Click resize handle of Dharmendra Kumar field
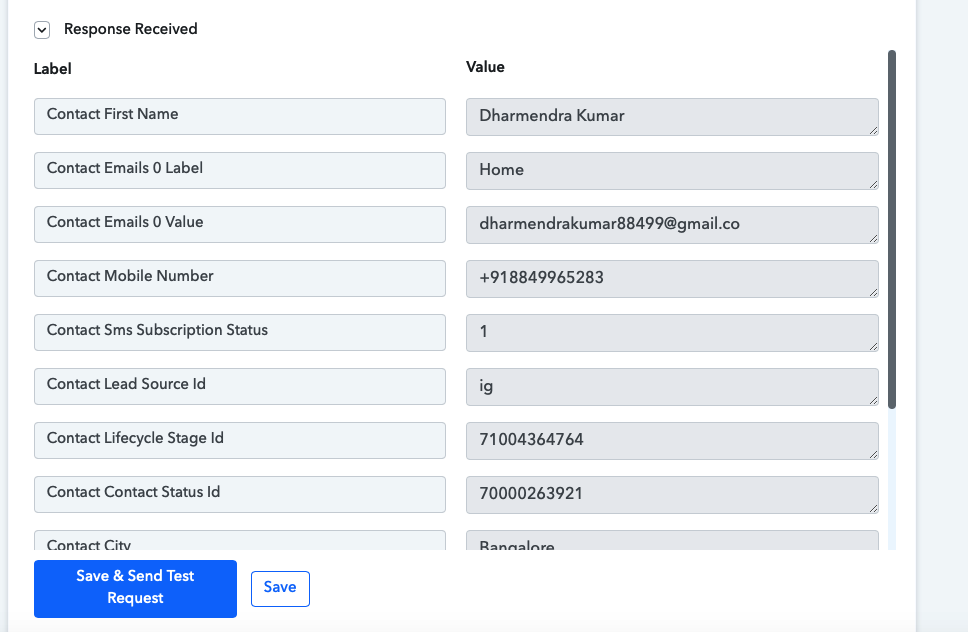The image size is (968, 632). tap(874, 130)
